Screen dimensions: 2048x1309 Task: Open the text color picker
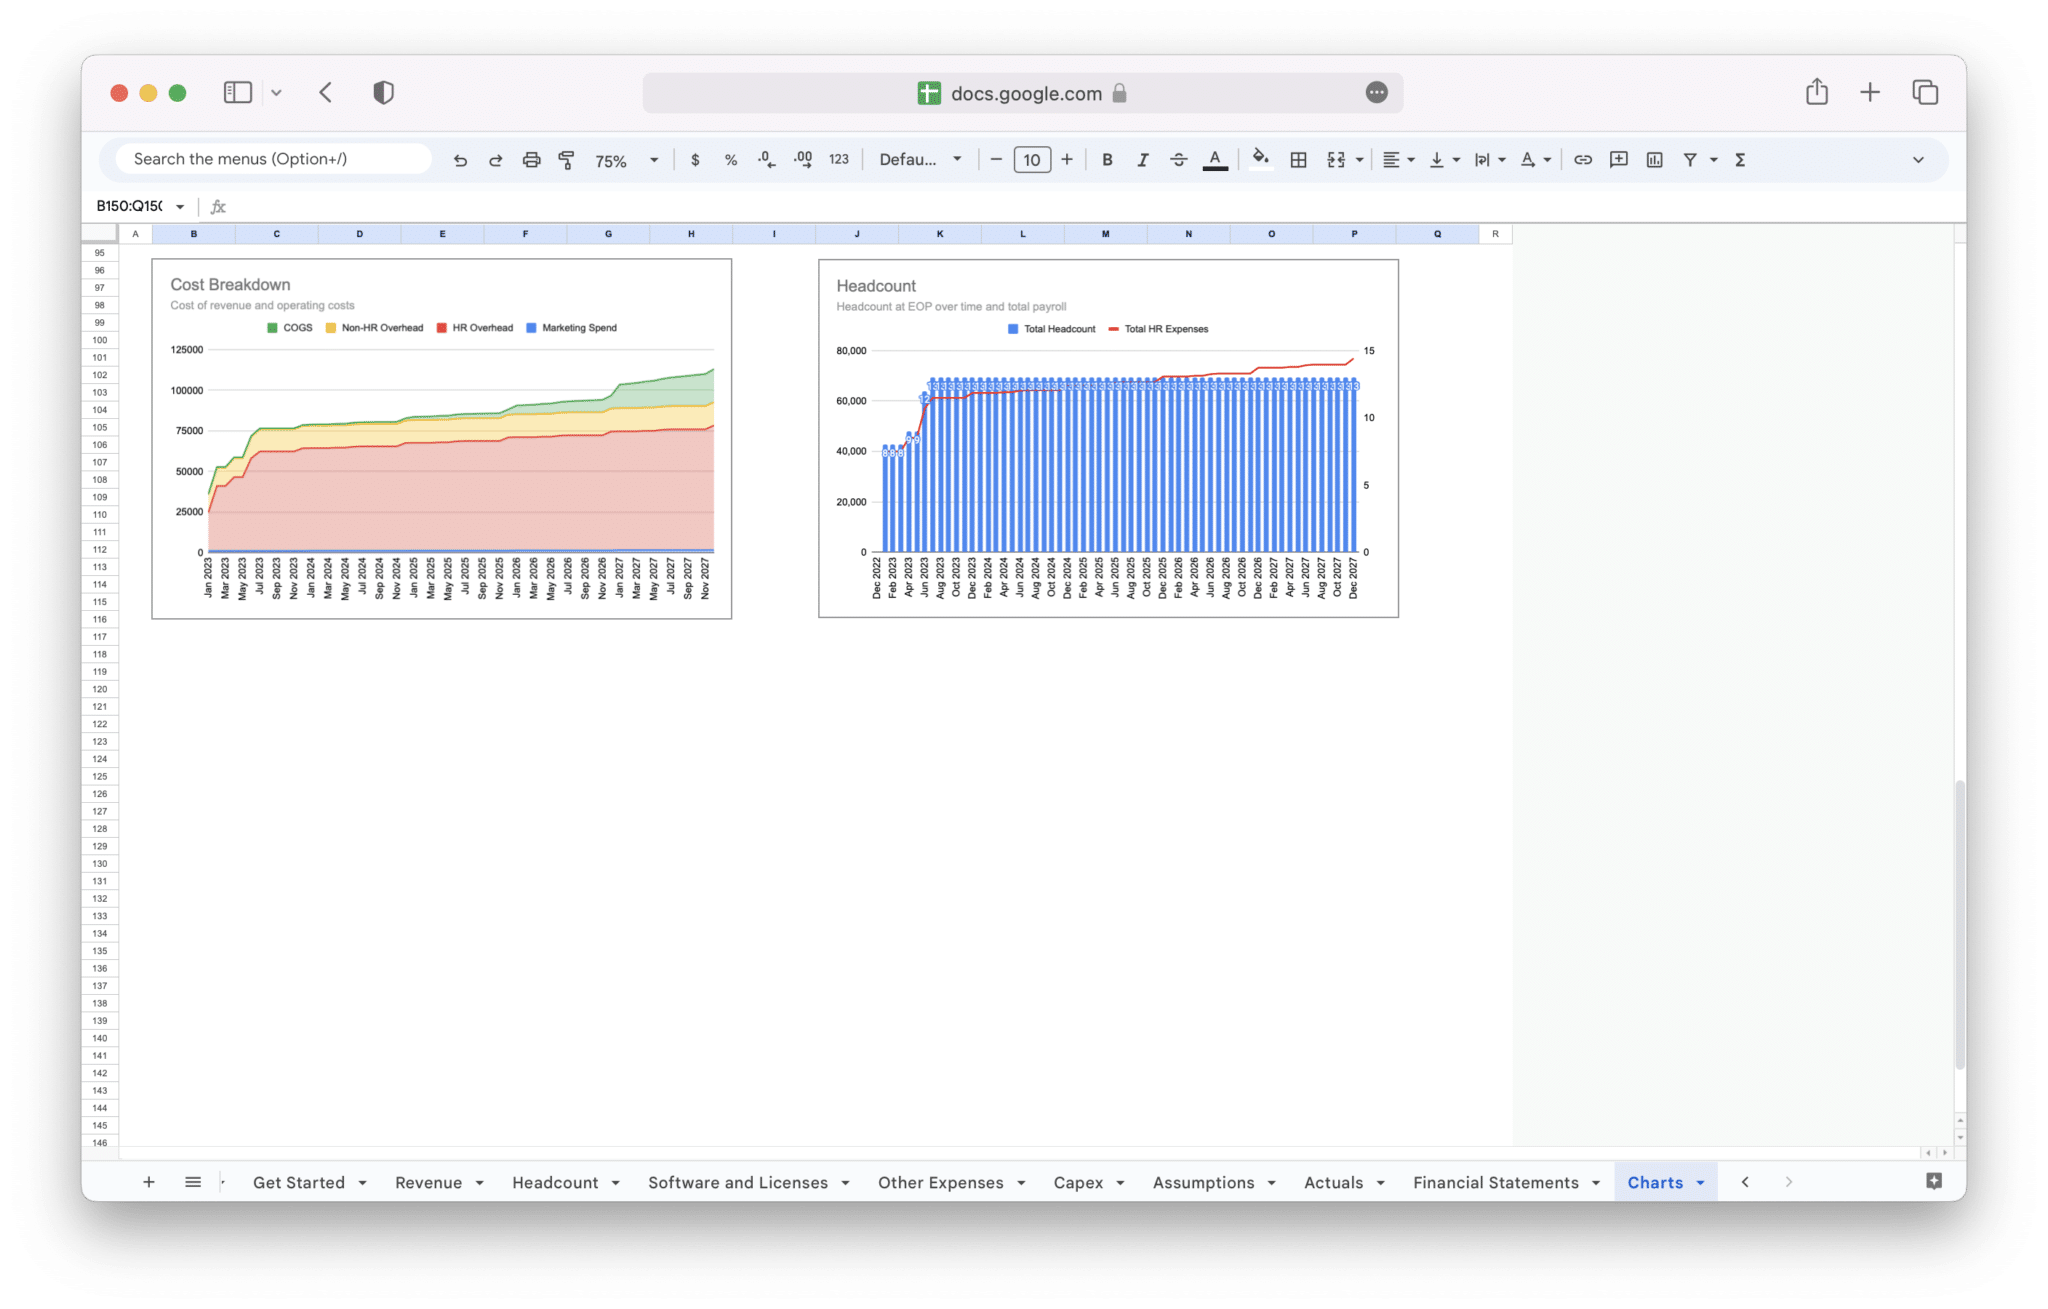pos(1215,160)
